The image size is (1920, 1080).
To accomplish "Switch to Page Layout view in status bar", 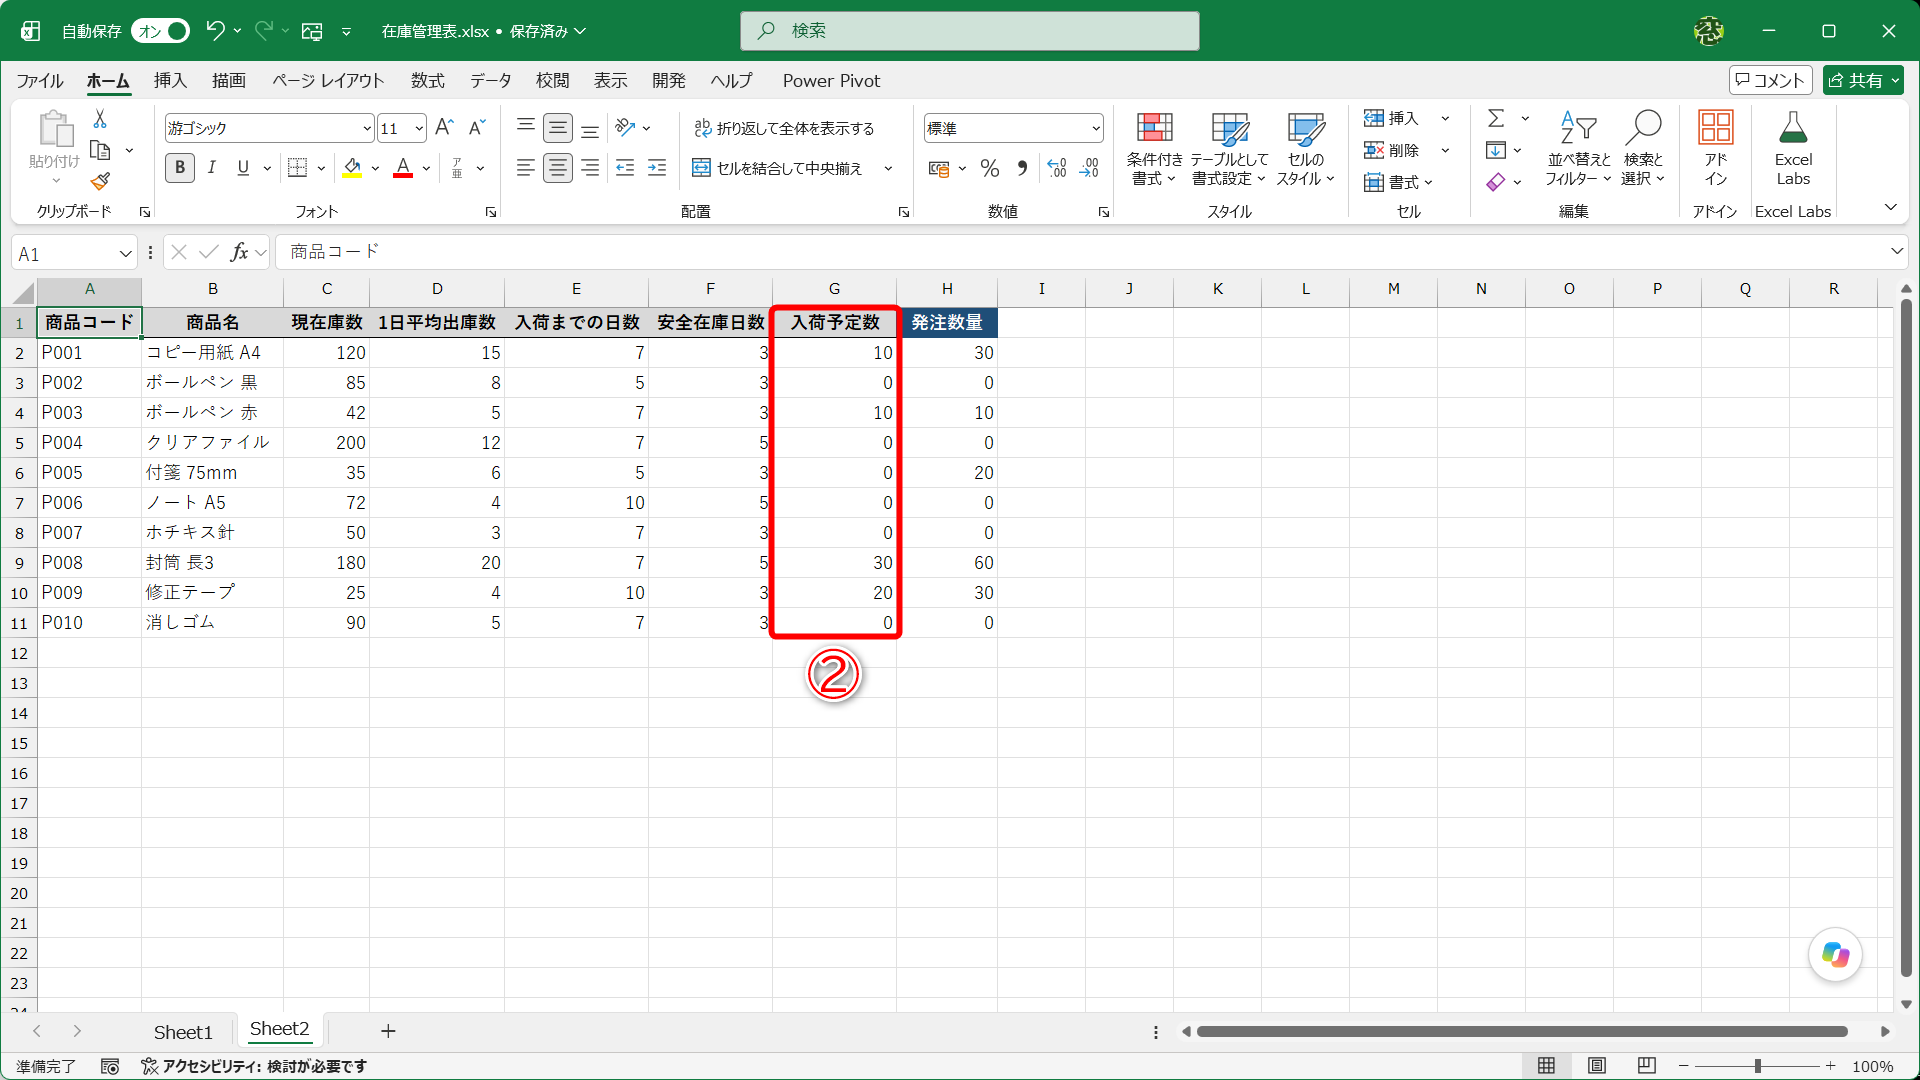I will [1597, 1066].
